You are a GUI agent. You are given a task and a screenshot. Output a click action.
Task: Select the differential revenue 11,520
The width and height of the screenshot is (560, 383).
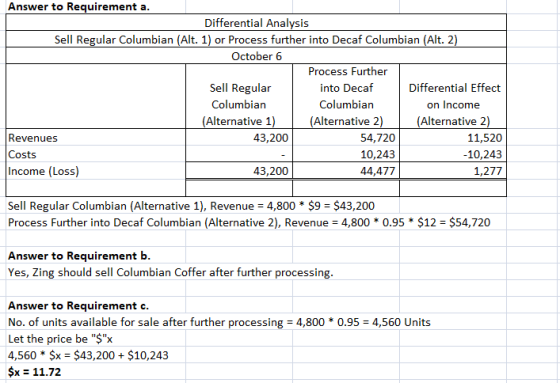485,138
